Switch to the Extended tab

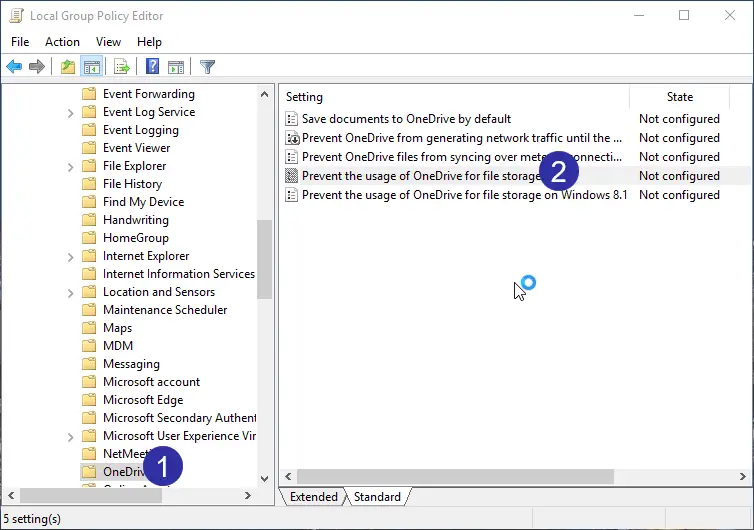314,497
